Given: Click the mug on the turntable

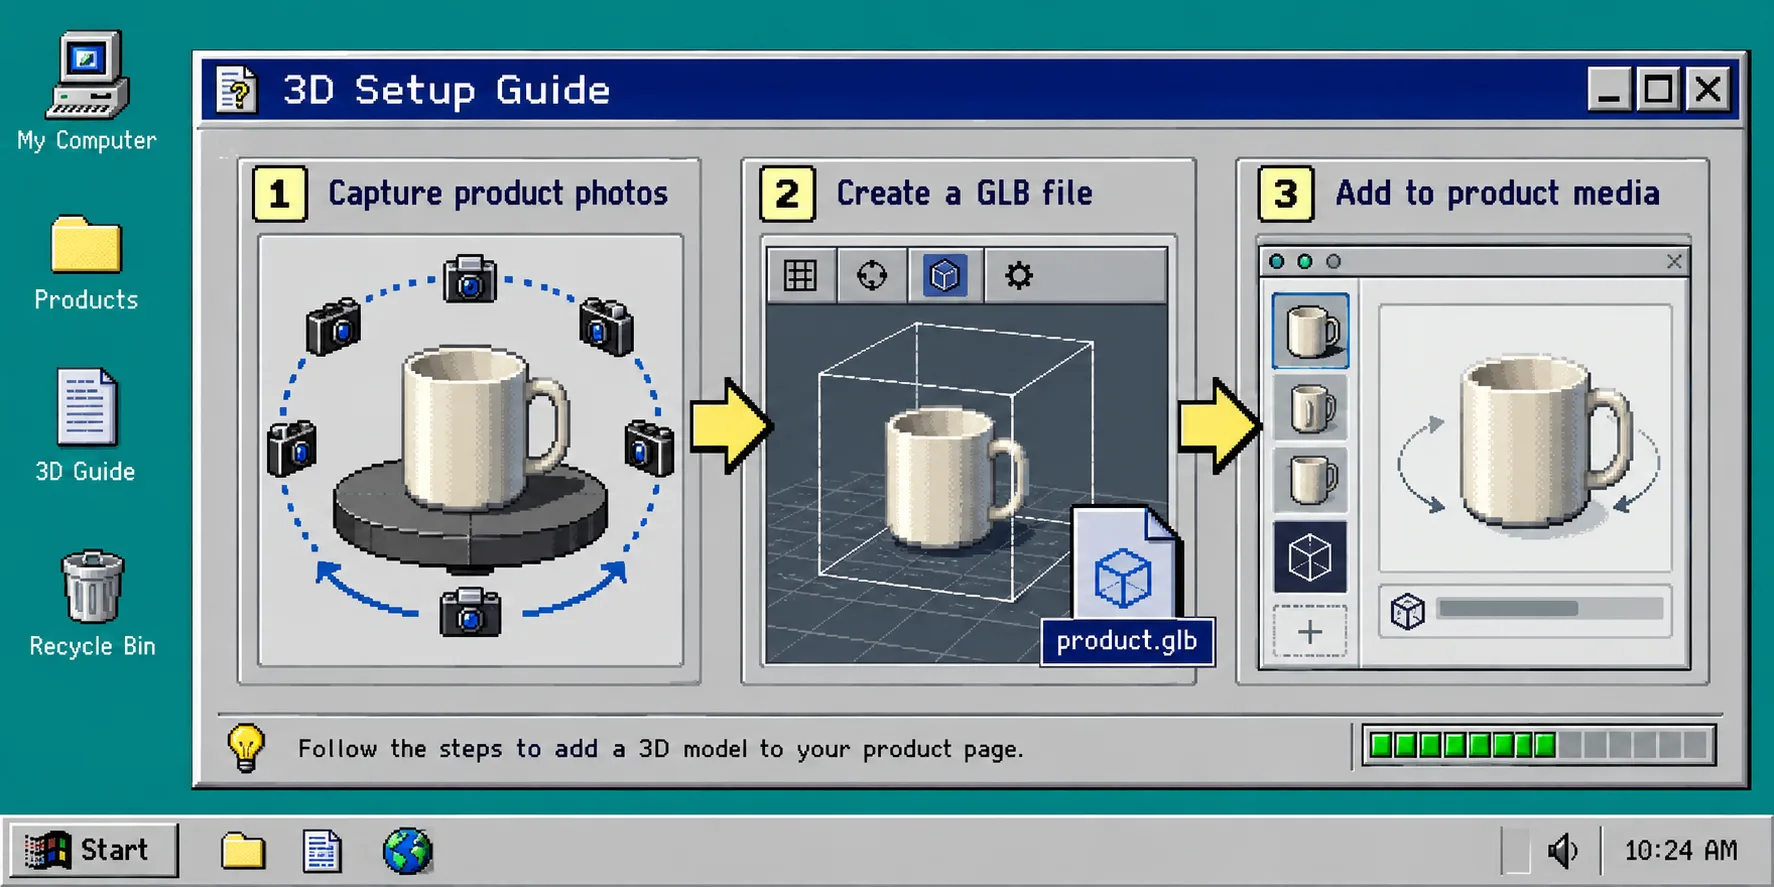Looking at the screenshot, I should point(484,428).
